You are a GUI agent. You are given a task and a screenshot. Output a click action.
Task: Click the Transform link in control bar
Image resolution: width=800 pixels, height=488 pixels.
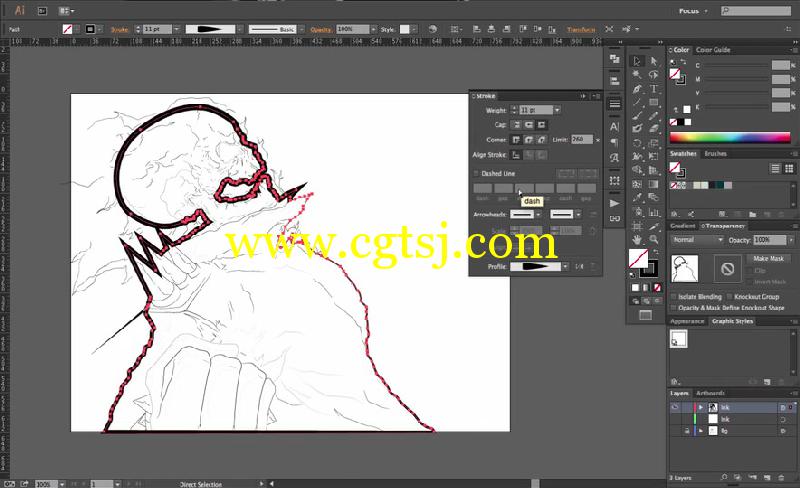pyautogui.click(x=581, y=30)
